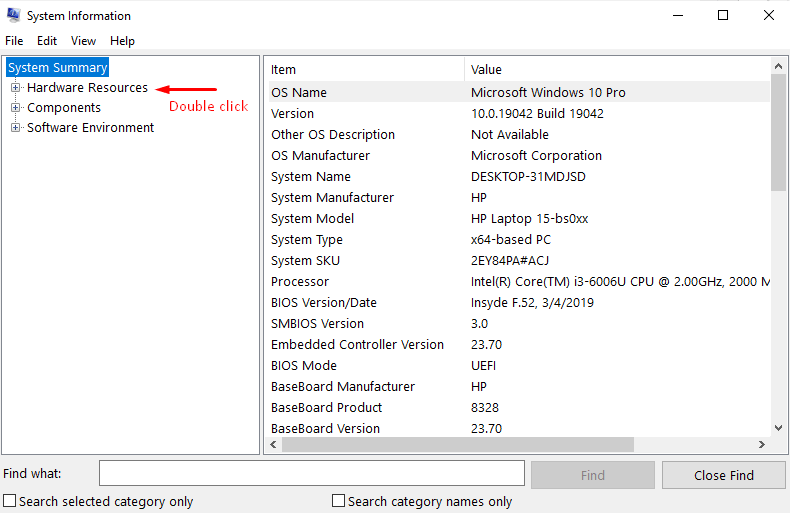Click the Item column header

366,70
